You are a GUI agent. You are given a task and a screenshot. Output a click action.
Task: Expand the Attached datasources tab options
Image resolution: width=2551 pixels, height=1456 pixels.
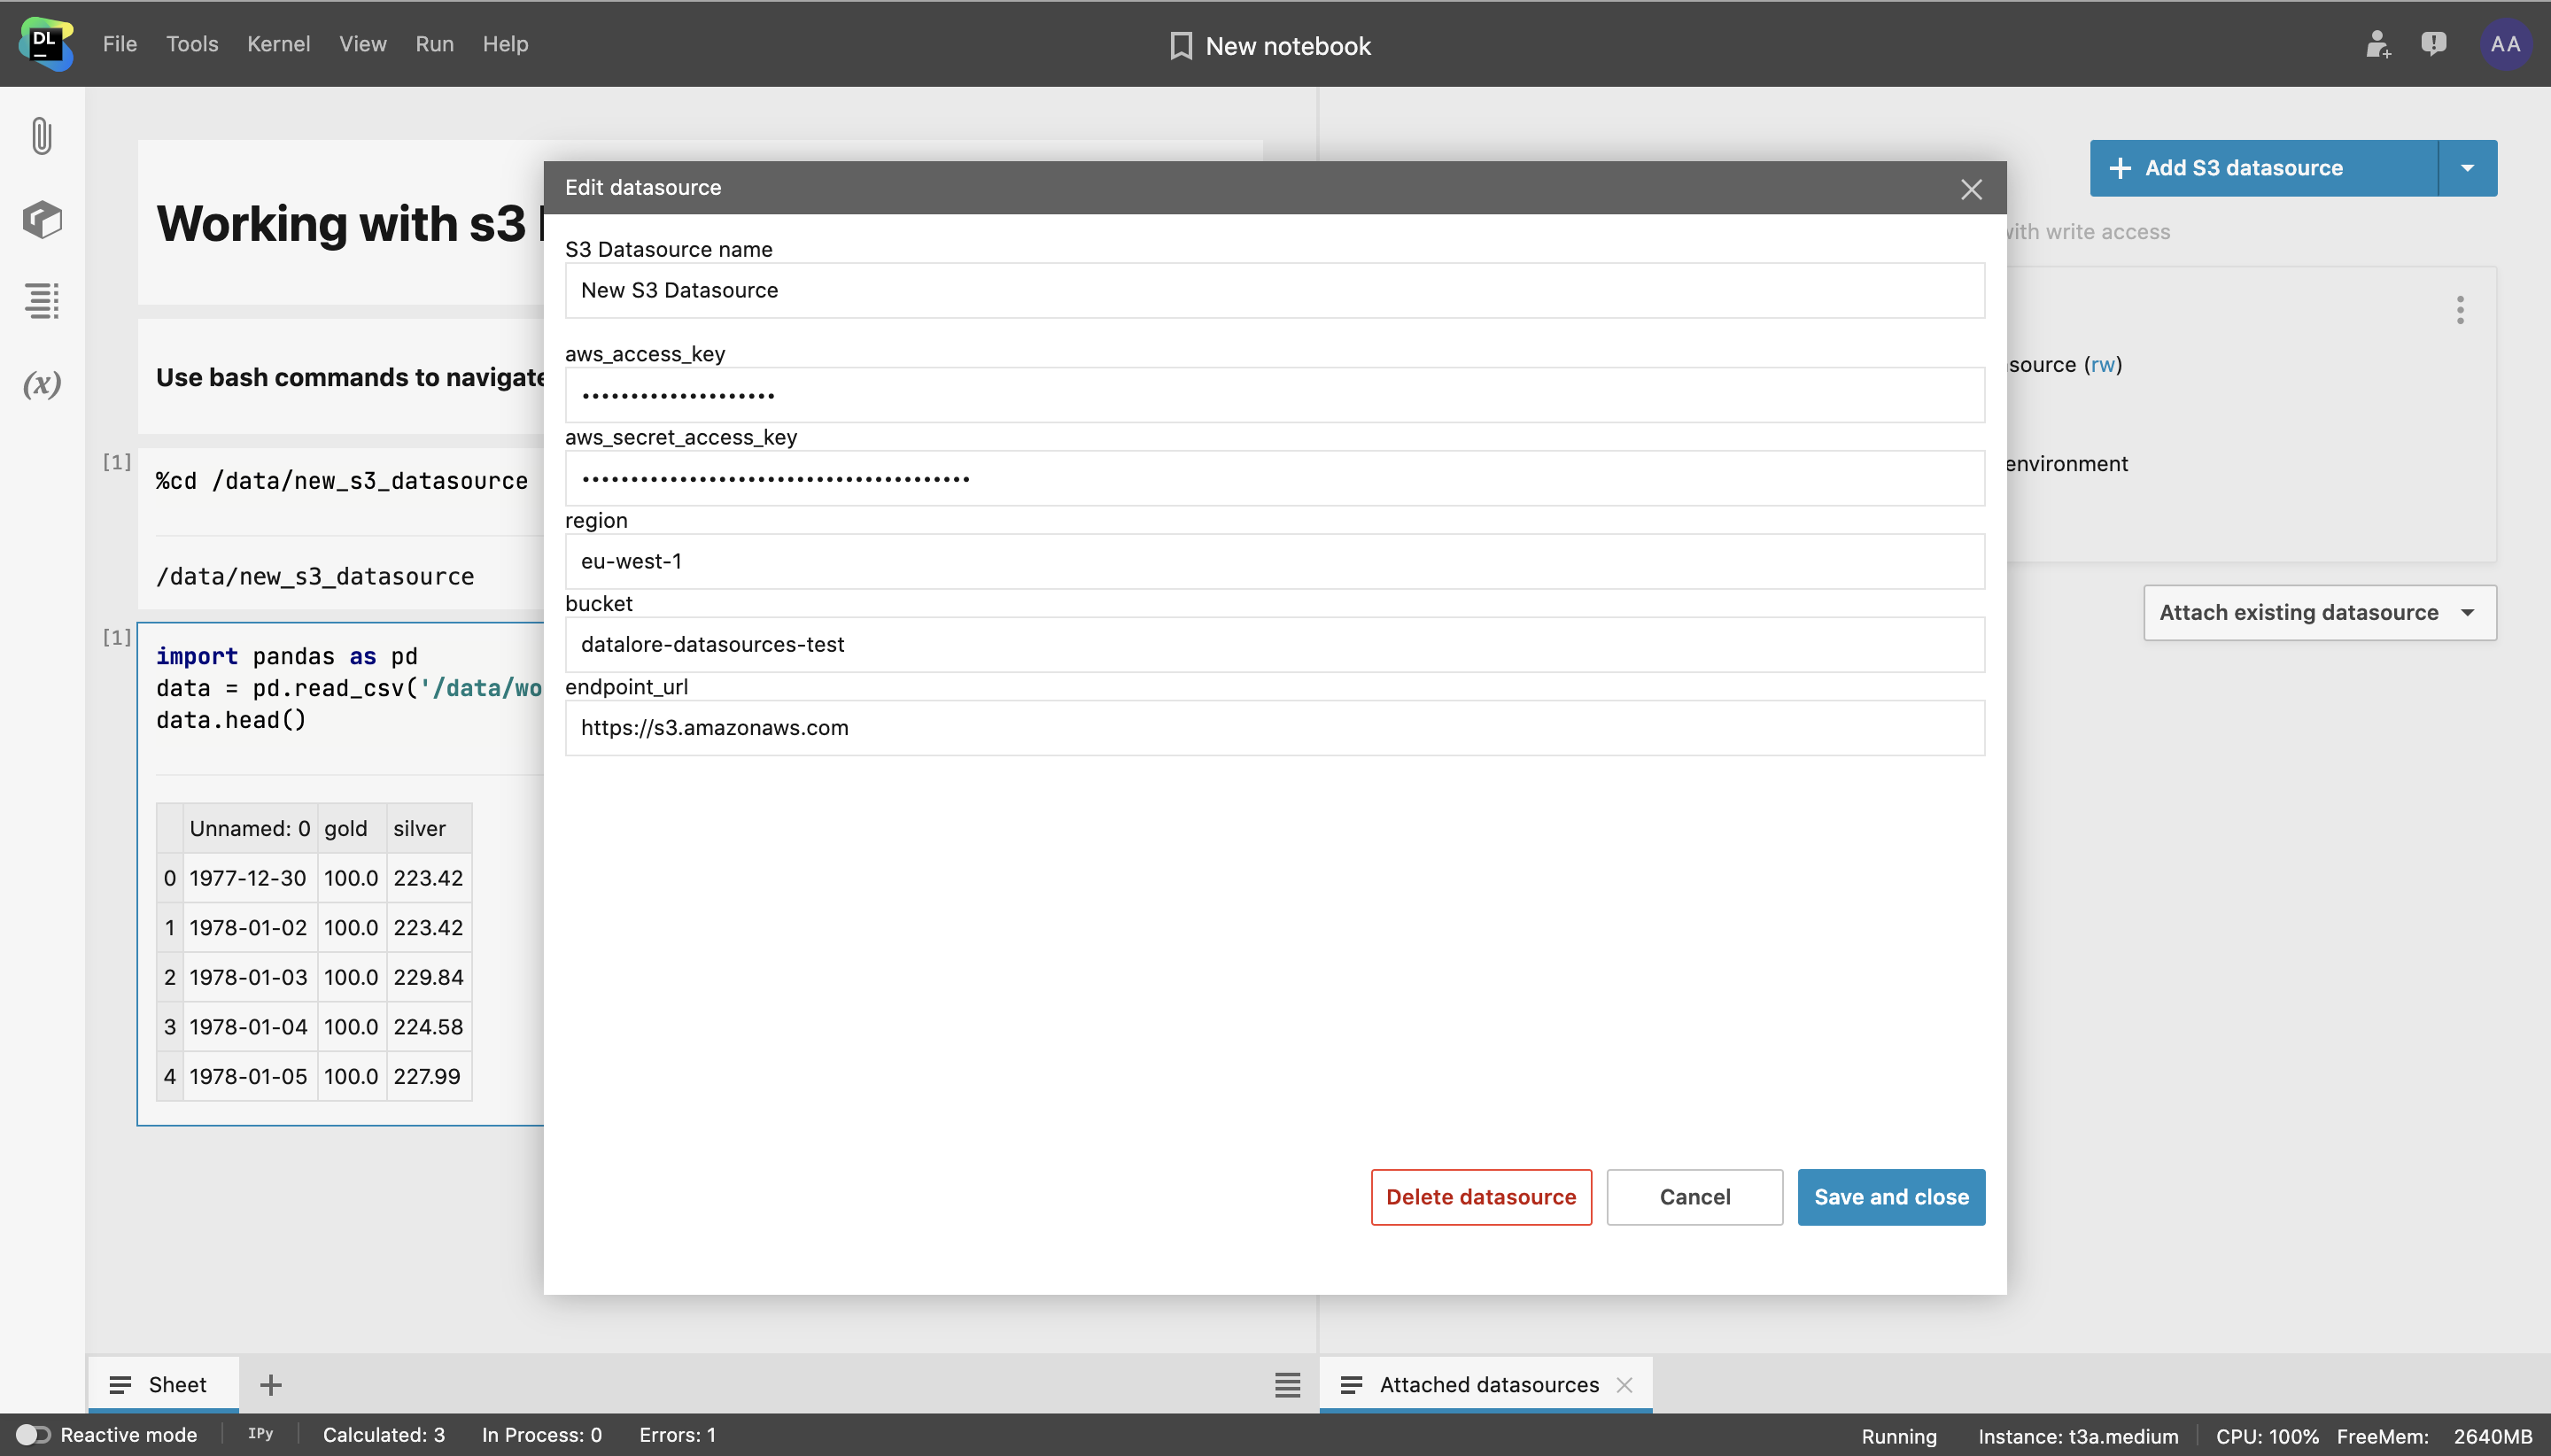coord(1351,1384)
